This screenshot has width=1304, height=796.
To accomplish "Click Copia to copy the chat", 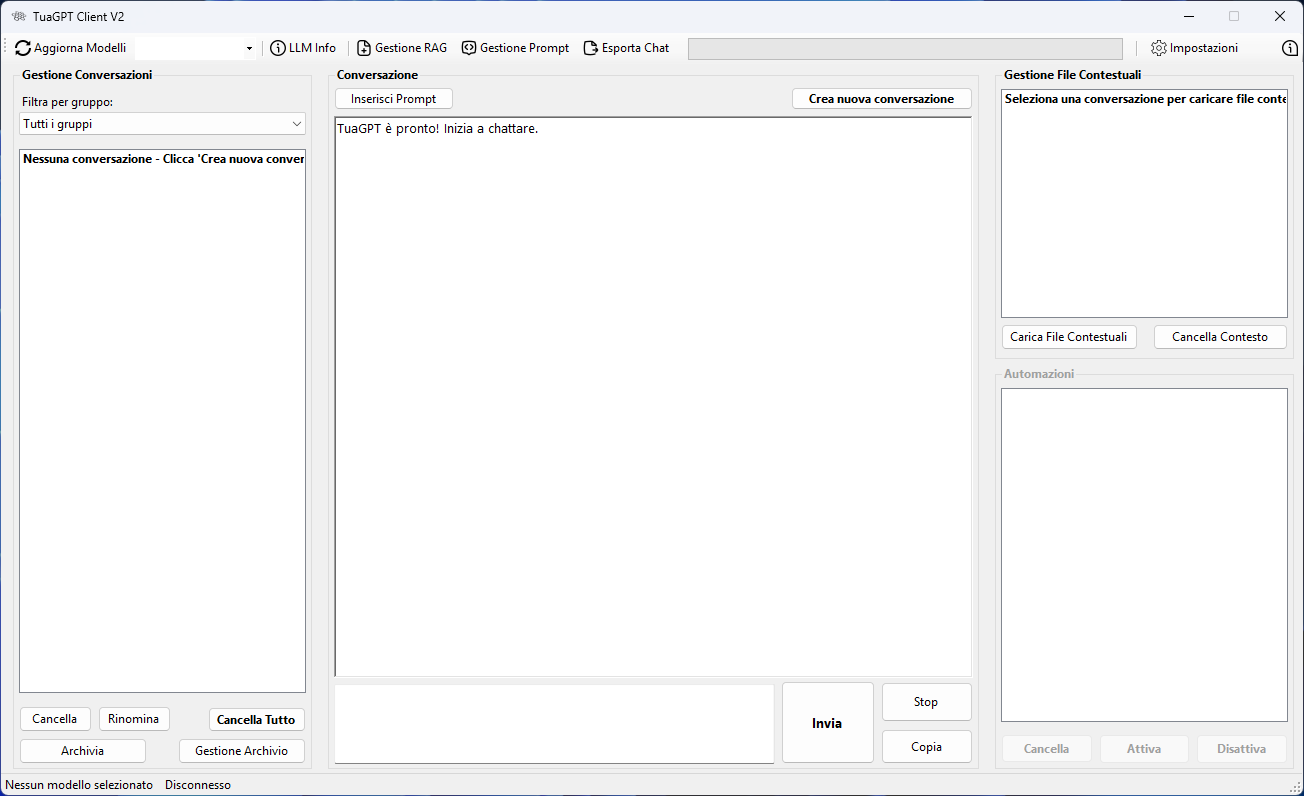I will click(926, 747).
